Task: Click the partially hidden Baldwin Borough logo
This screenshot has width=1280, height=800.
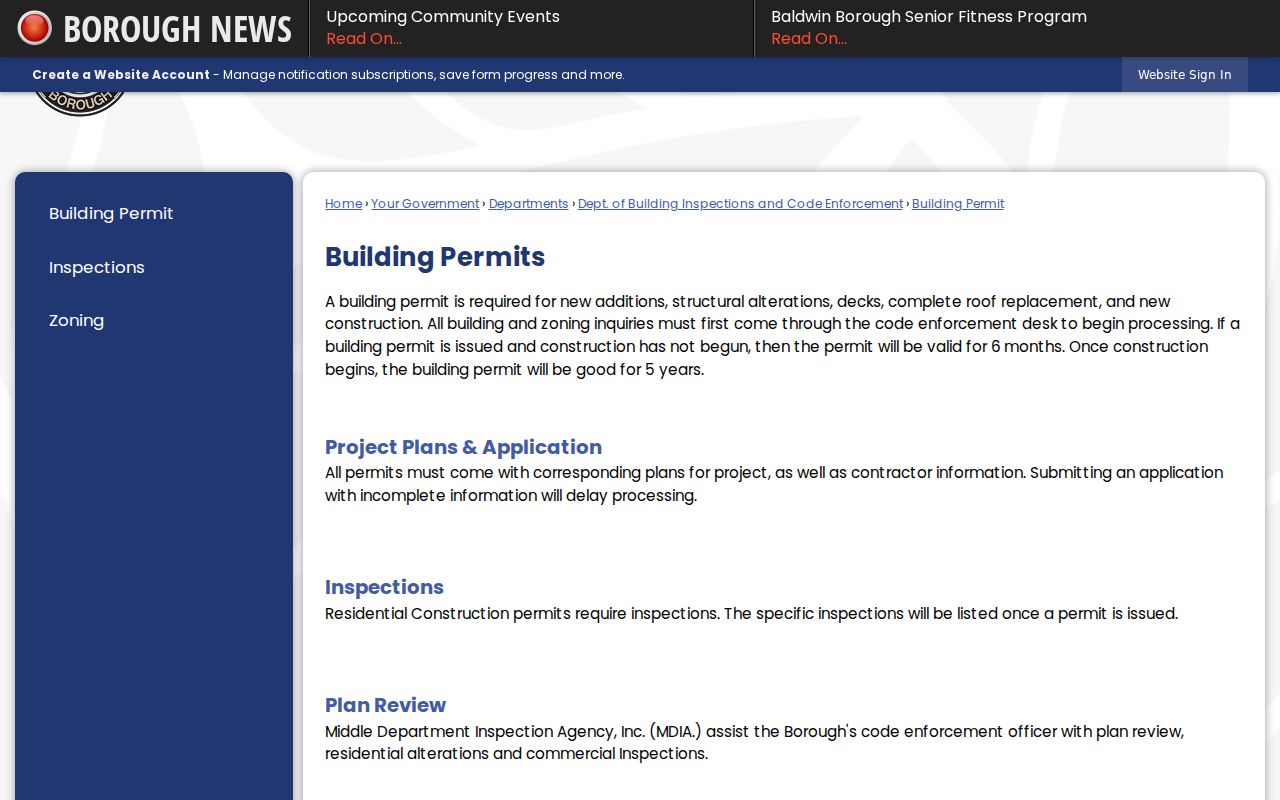Action: [x=80, y=104]
